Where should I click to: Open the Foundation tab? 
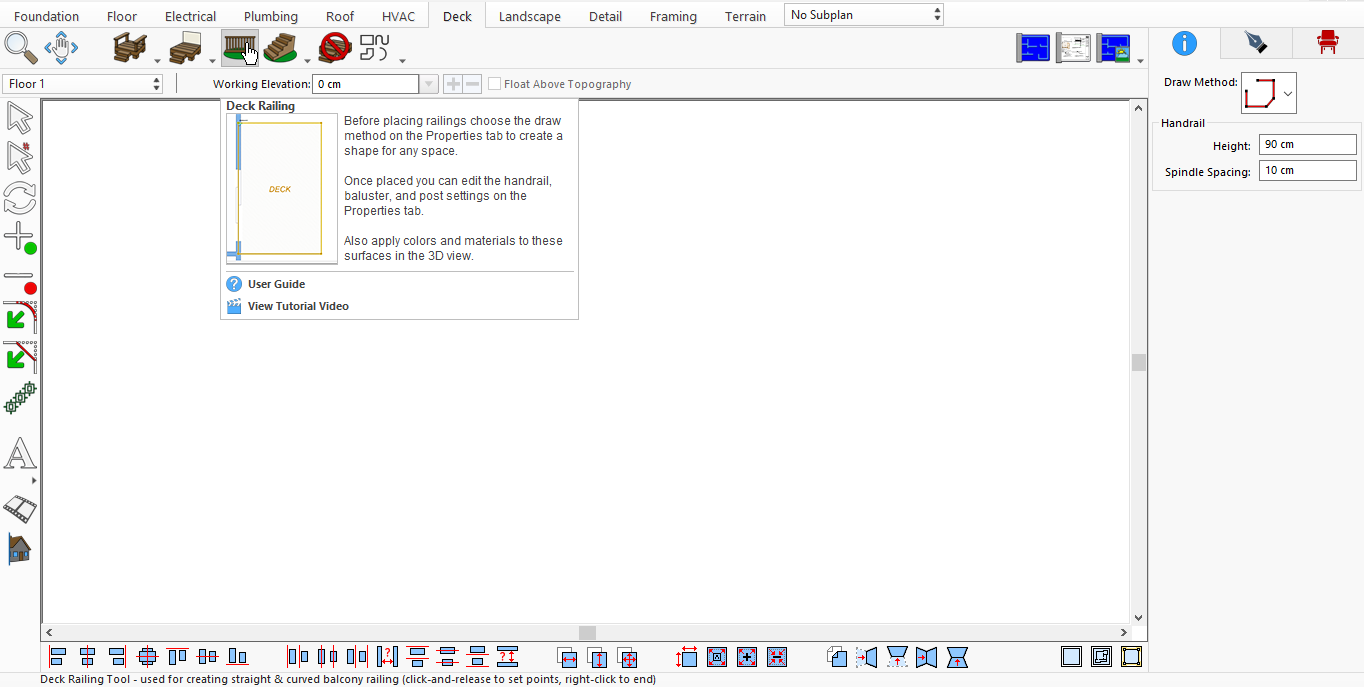[x=47, y=16]
